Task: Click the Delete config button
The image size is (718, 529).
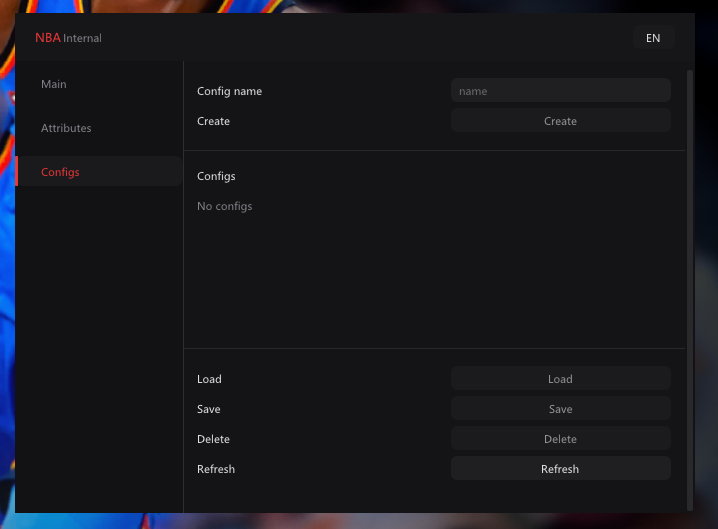Action: (560, 439)
